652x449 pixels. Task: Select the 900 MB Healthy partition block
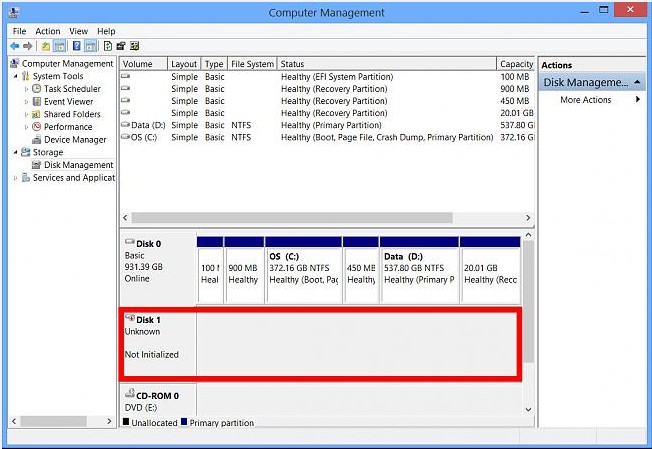pos(244,270)
